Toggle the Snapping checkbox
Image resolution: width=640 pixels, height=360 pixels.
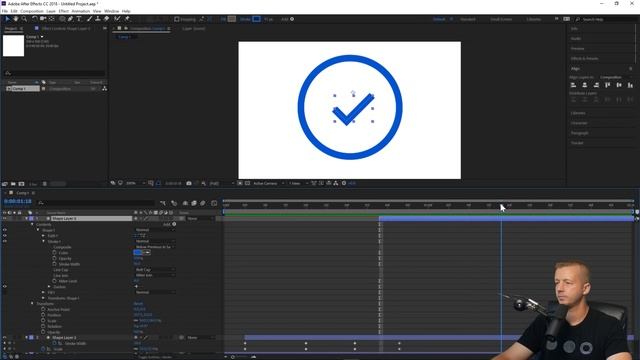[x=177, y=19]
